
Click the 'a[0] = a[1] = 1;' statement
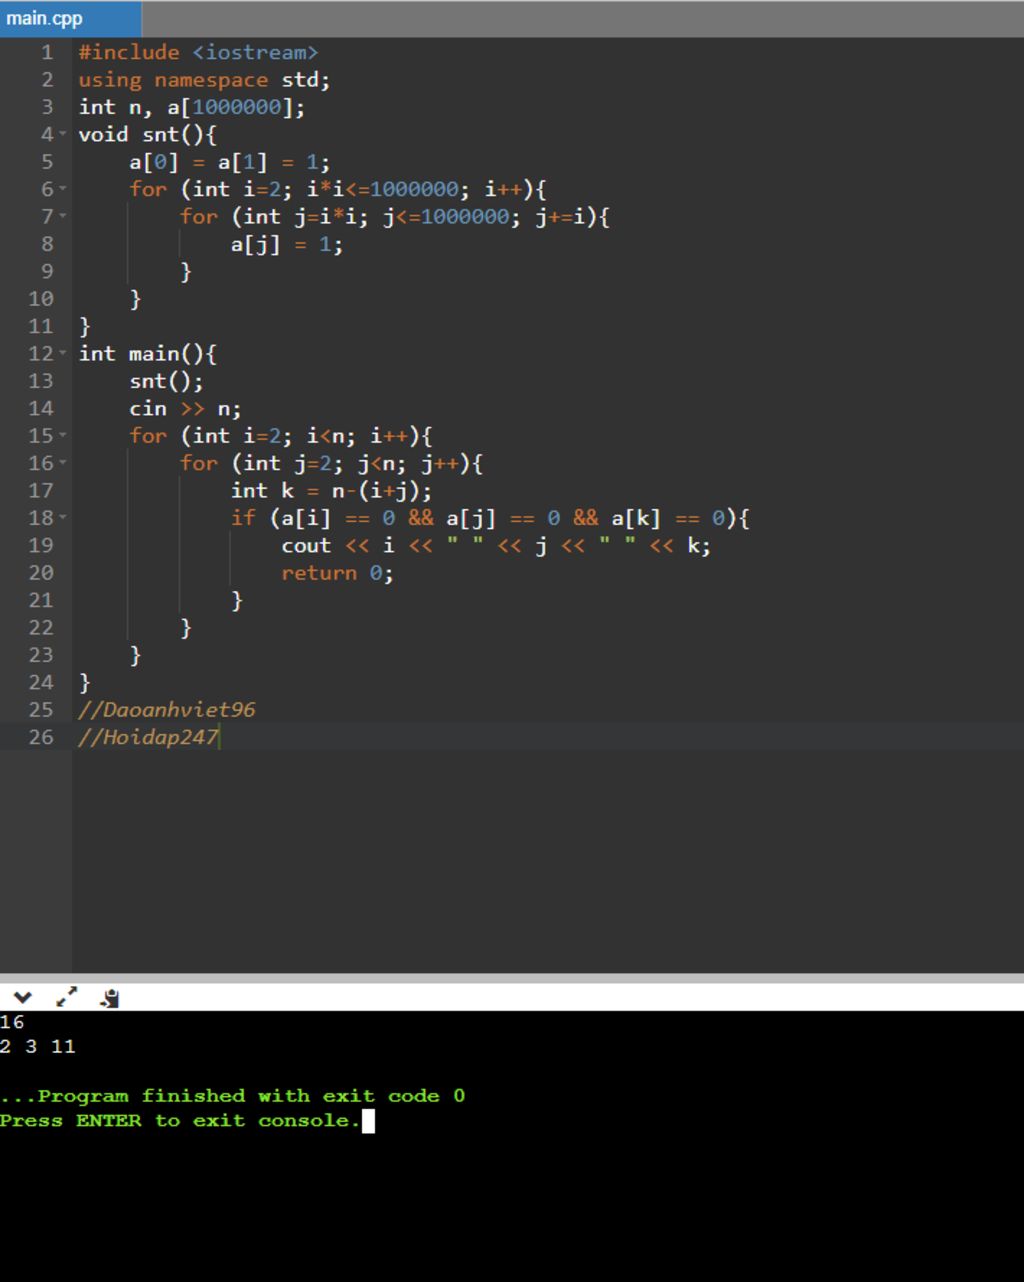tap(230, 162)
